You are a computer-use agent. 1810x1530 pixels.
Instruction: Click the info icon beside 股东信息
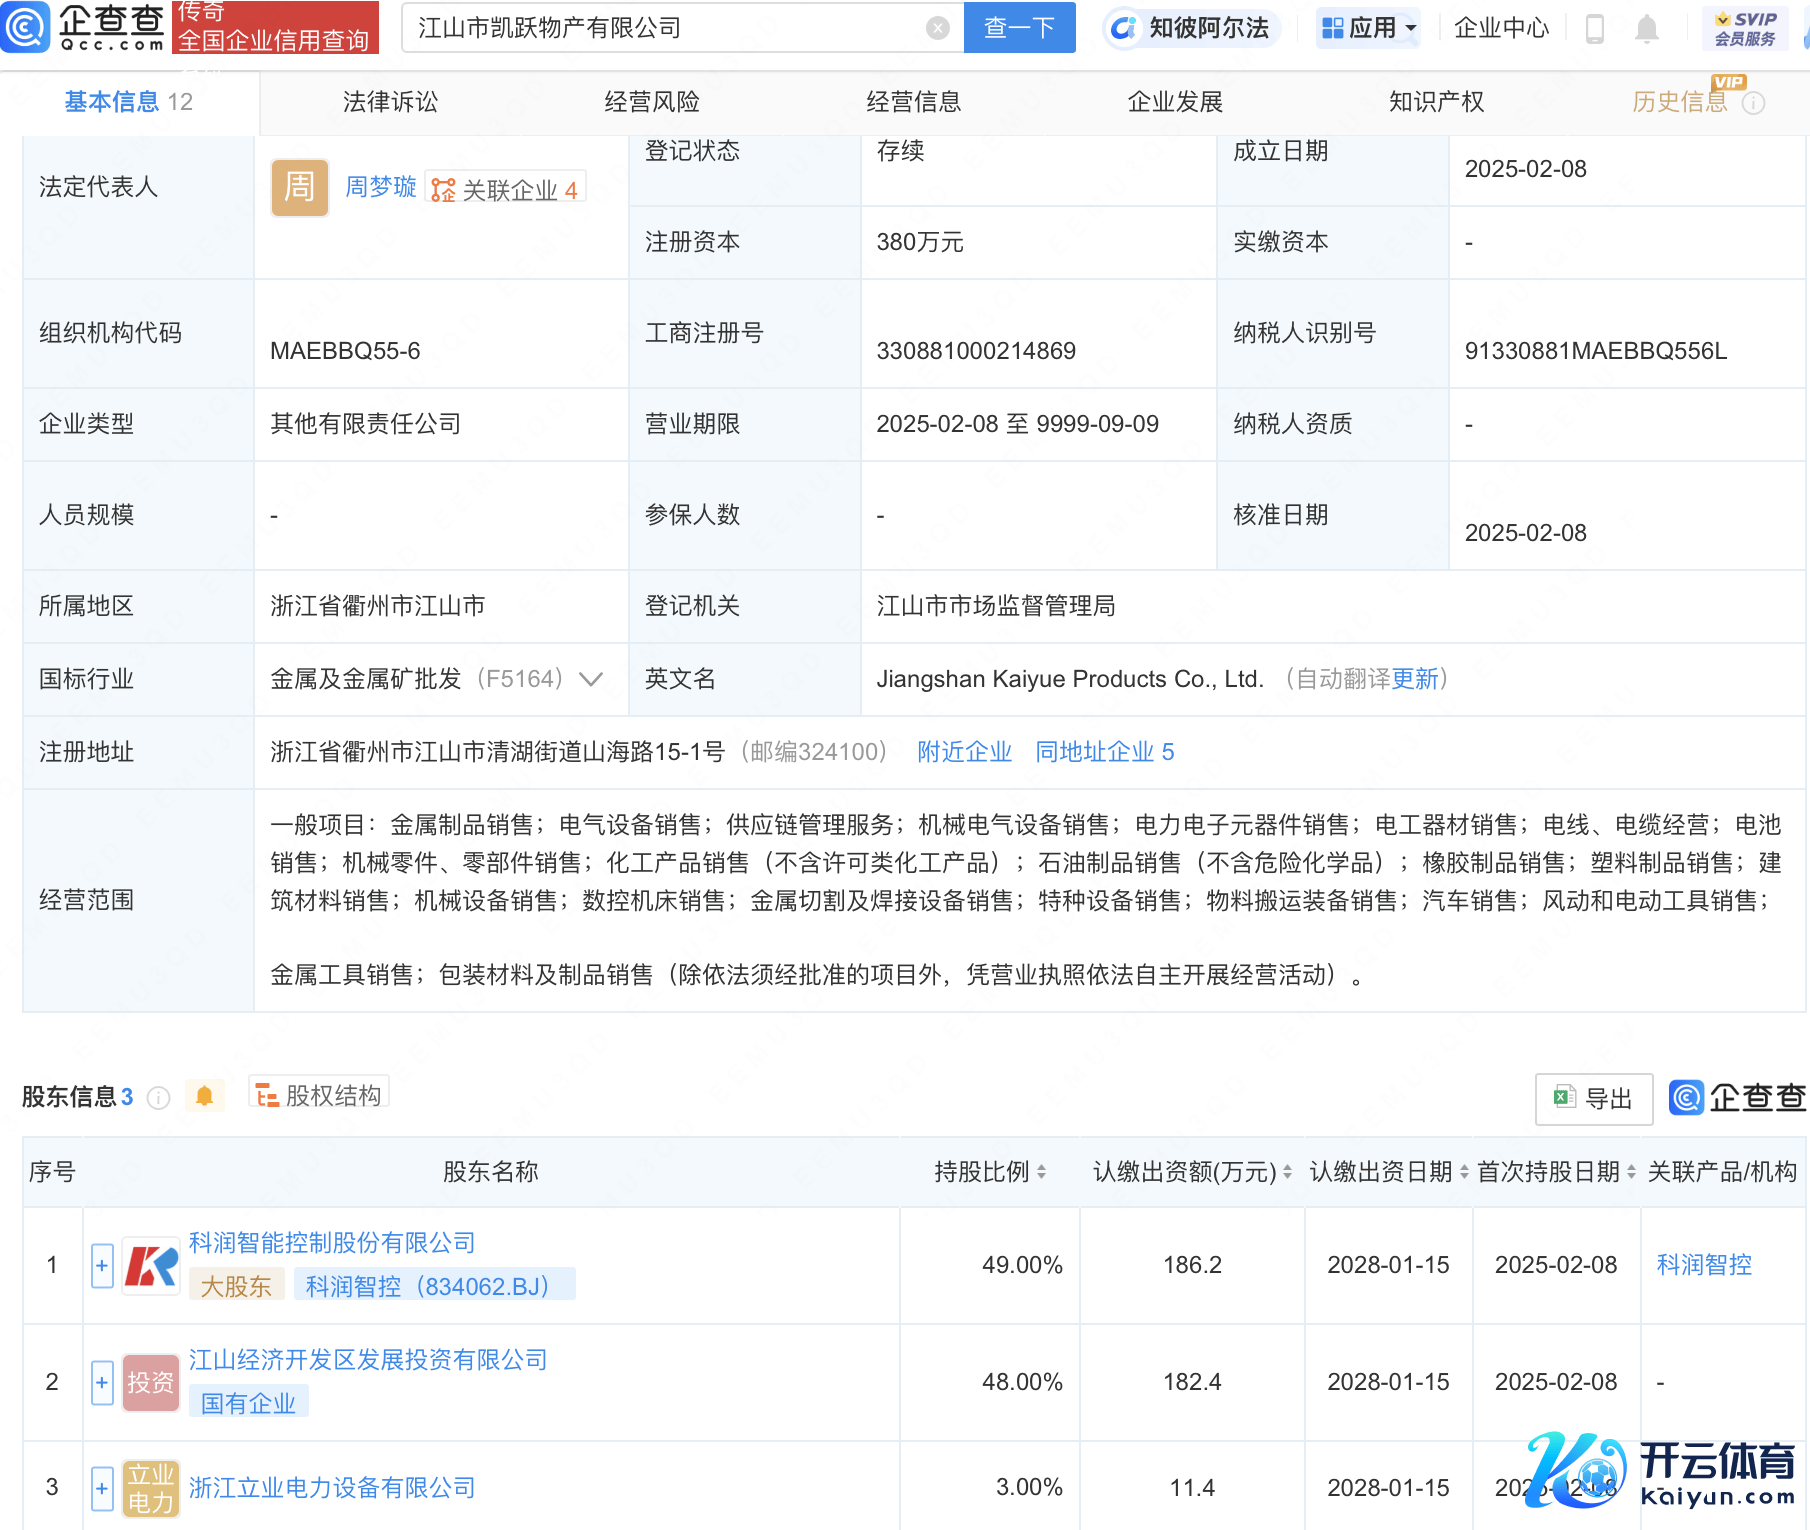click(158, 1098)
